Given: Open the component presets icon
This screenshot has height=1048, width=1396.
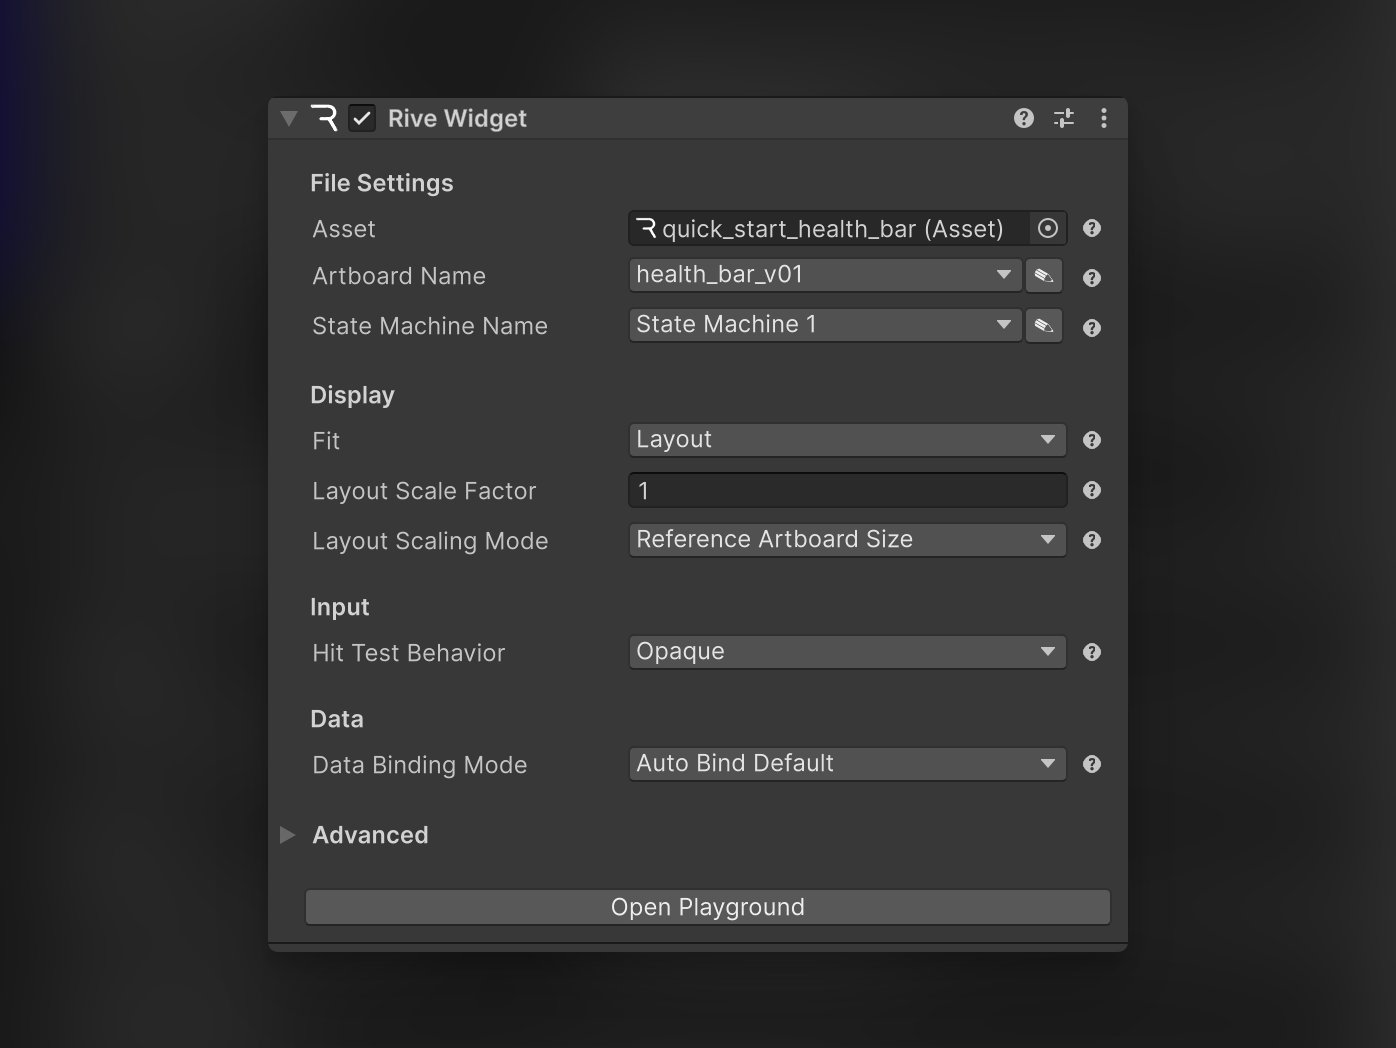Looking at the screenshot, I should coord(1064,118).
